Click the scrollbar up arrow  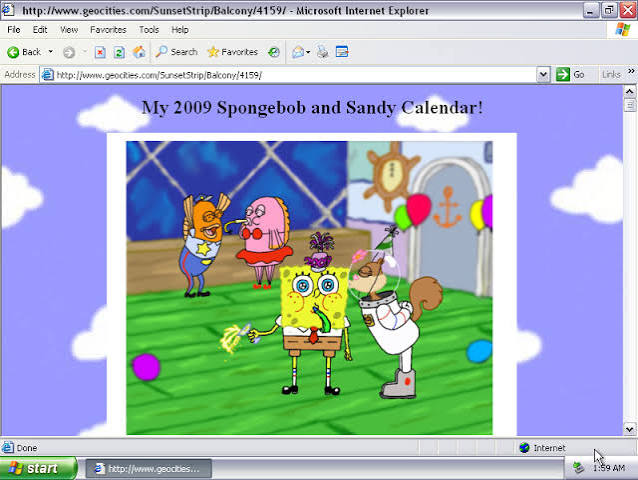click(x=629, y=91)
